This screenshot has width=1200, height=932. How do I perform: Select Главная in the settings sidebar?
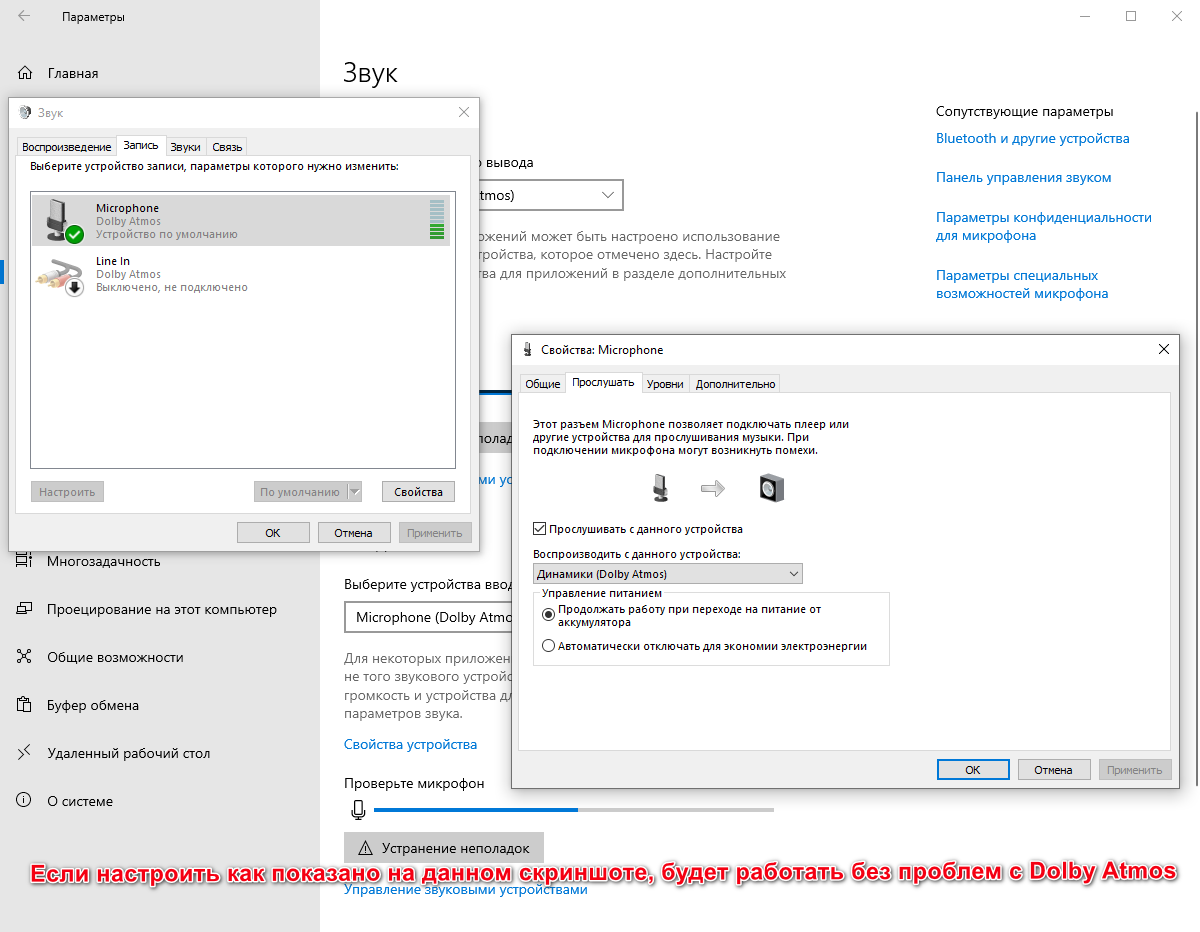tap(72, 73)
